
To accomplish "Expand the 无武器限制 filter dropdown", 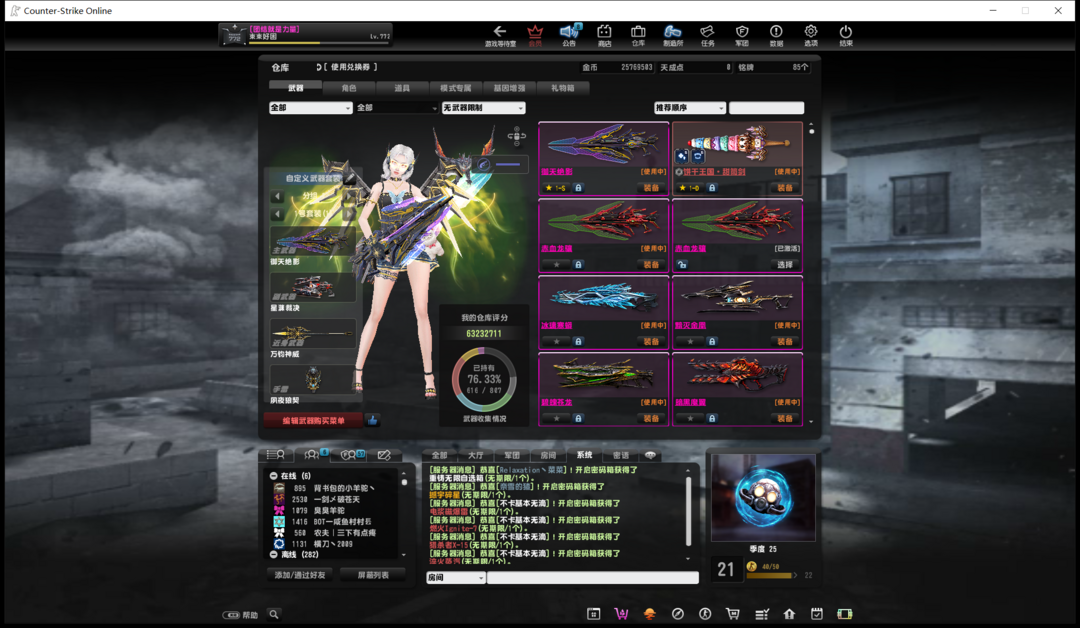I will [483, 108].
